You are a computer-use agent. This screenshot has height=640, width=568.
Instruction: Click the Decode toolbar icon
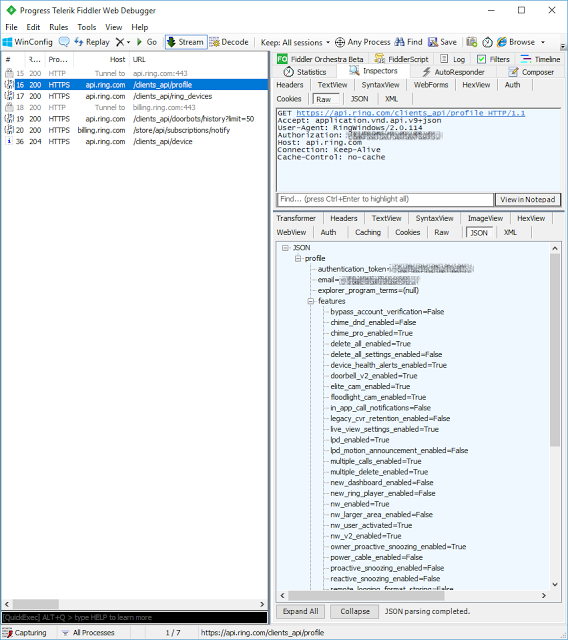pyautogui.click(x=214, y=42)
